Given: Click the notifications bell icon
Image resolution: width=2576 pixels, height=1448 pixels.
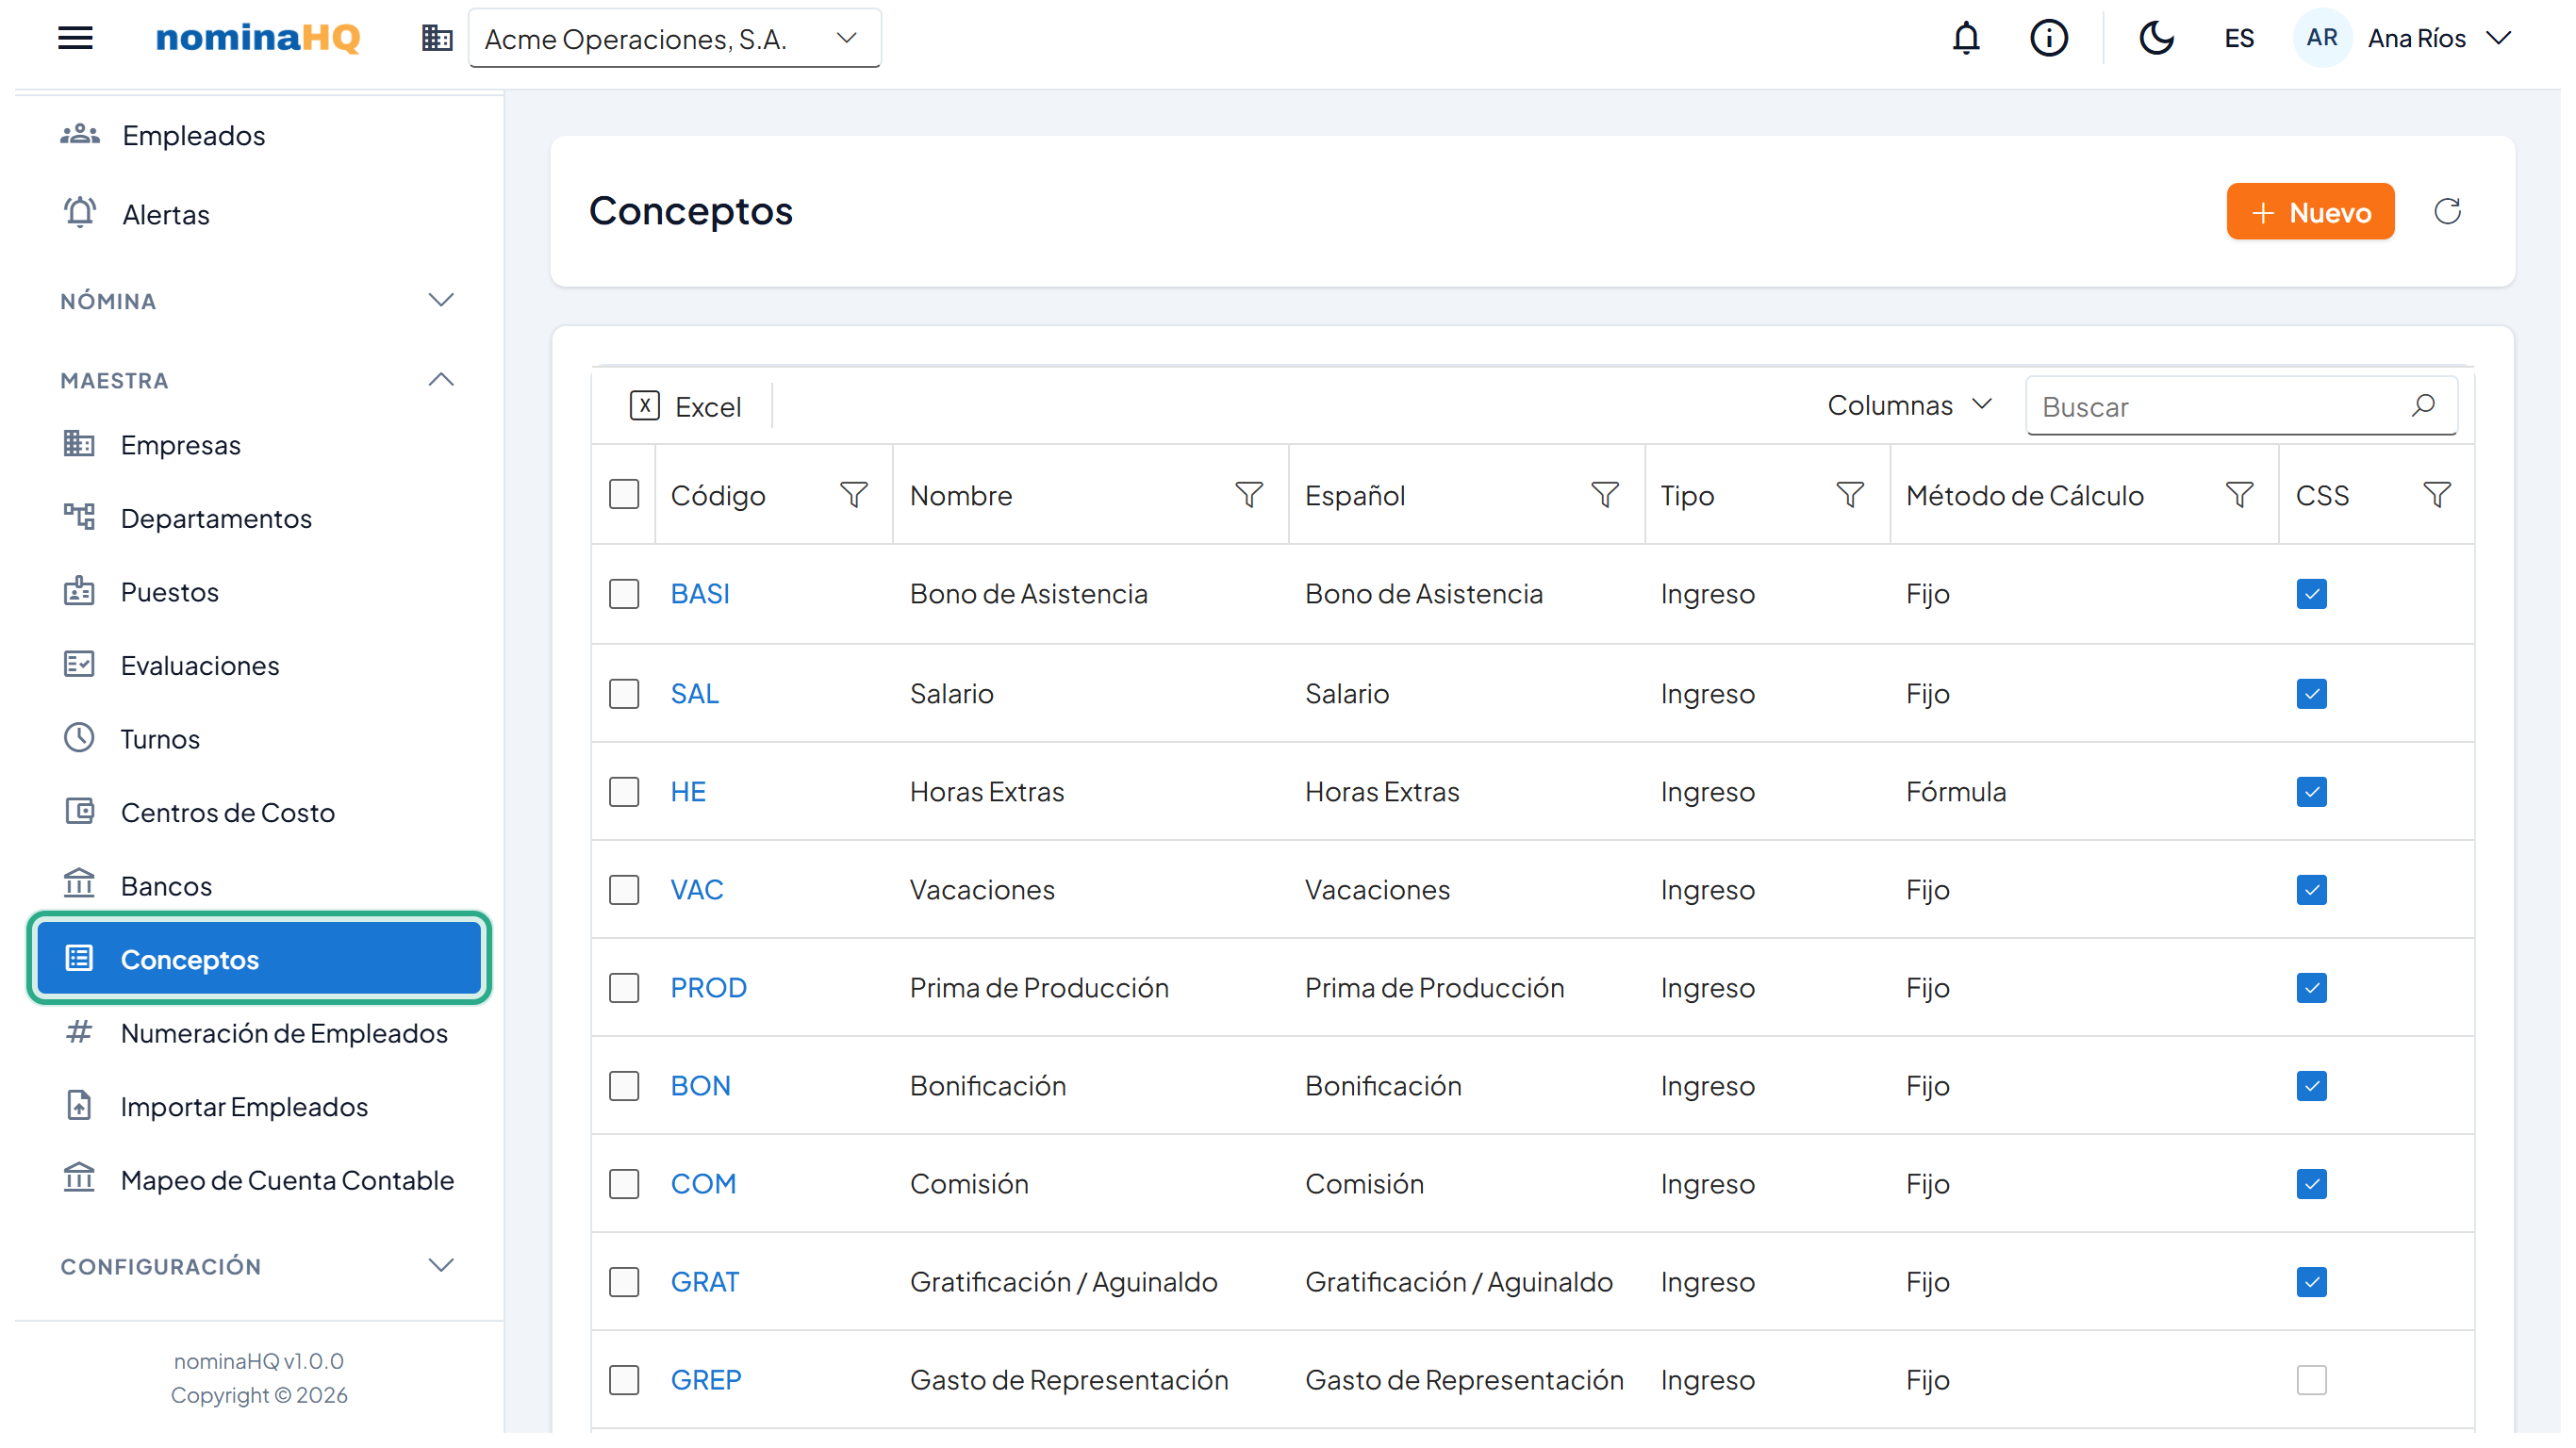Looking at the screenshot, I should 1966,38.
